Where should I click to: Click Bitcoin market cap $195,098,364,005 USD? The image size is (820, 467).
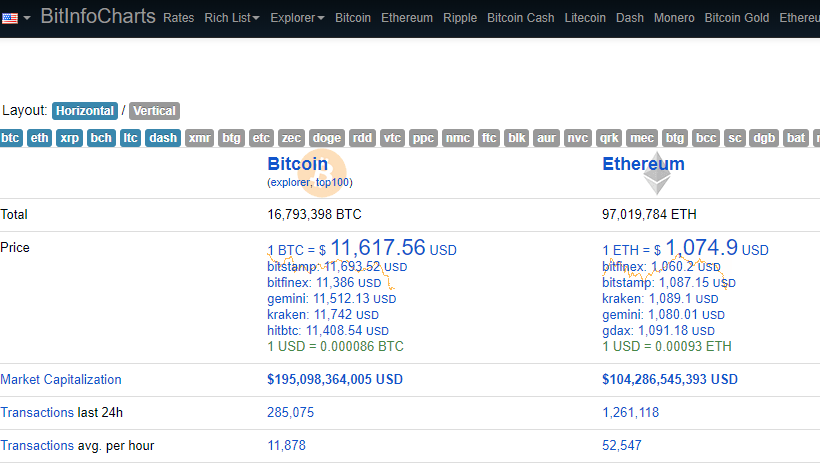point(335,380)
